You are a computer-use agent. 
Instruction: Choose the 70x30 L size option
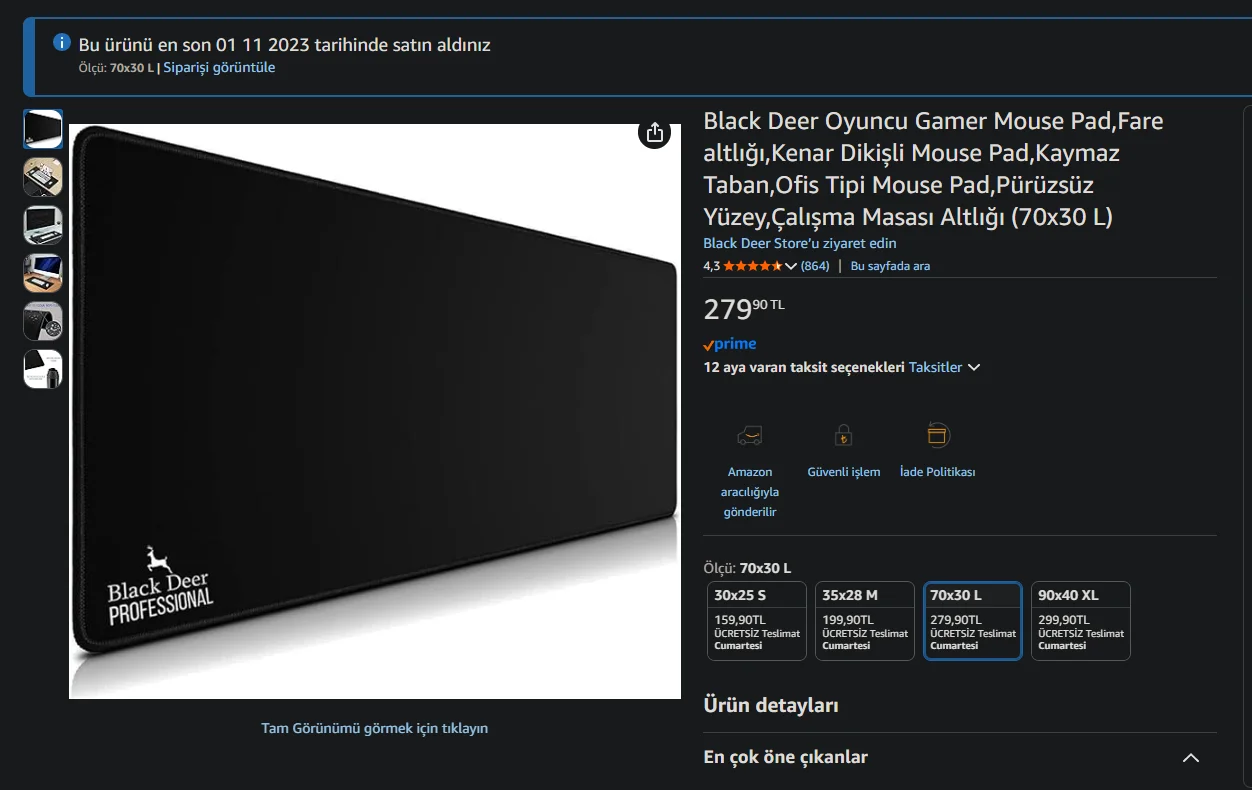(x=973, y=621)
